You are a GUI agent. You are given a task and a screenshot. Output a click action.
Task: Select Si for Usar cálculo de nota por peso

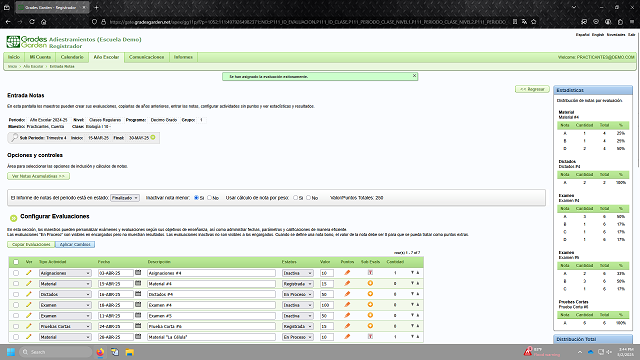pyautogui.click(x=296, y=198)
